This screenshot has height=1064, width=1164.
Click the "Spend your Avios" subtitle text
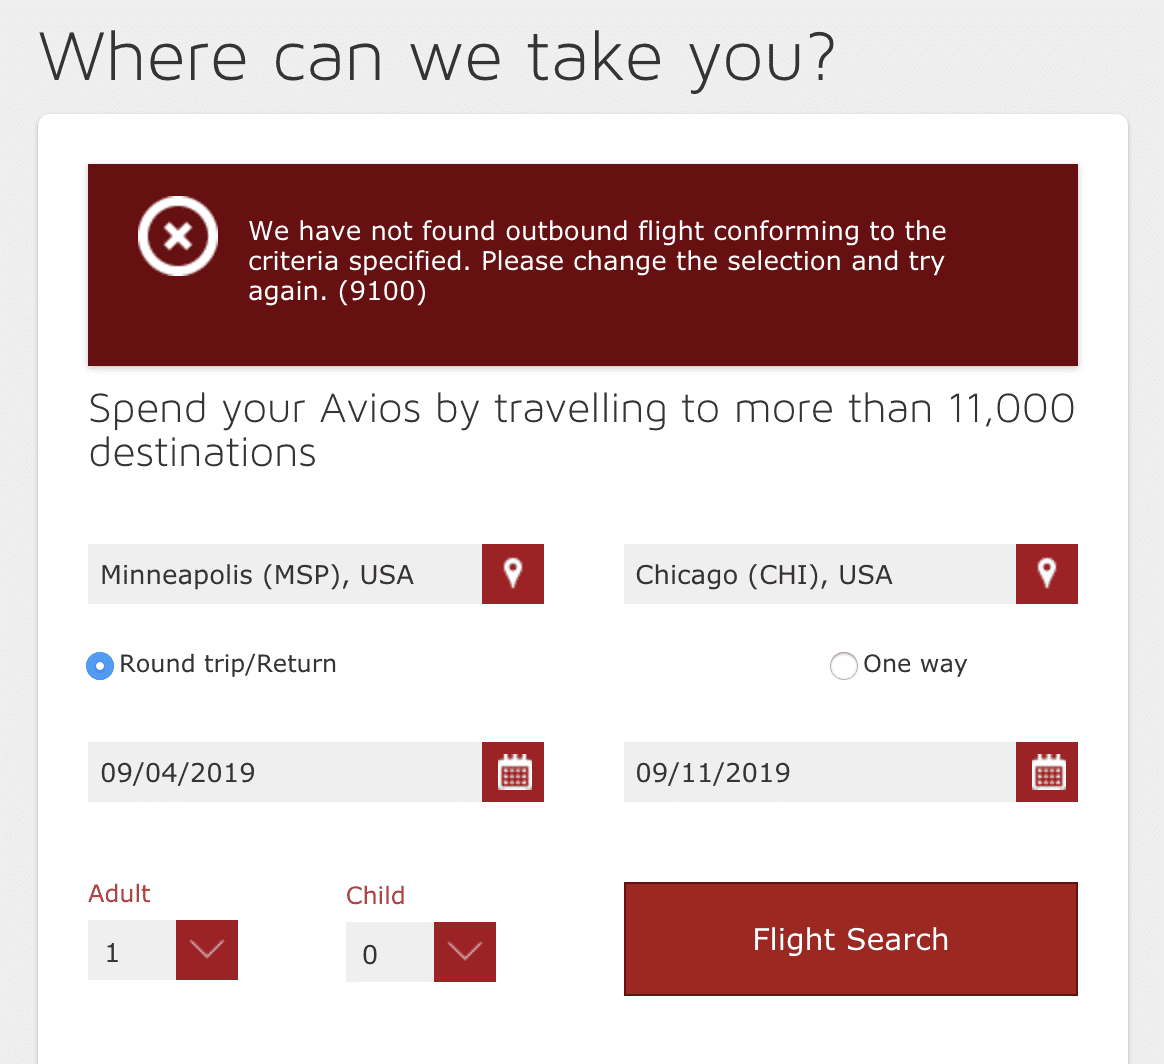click(581, 430)
